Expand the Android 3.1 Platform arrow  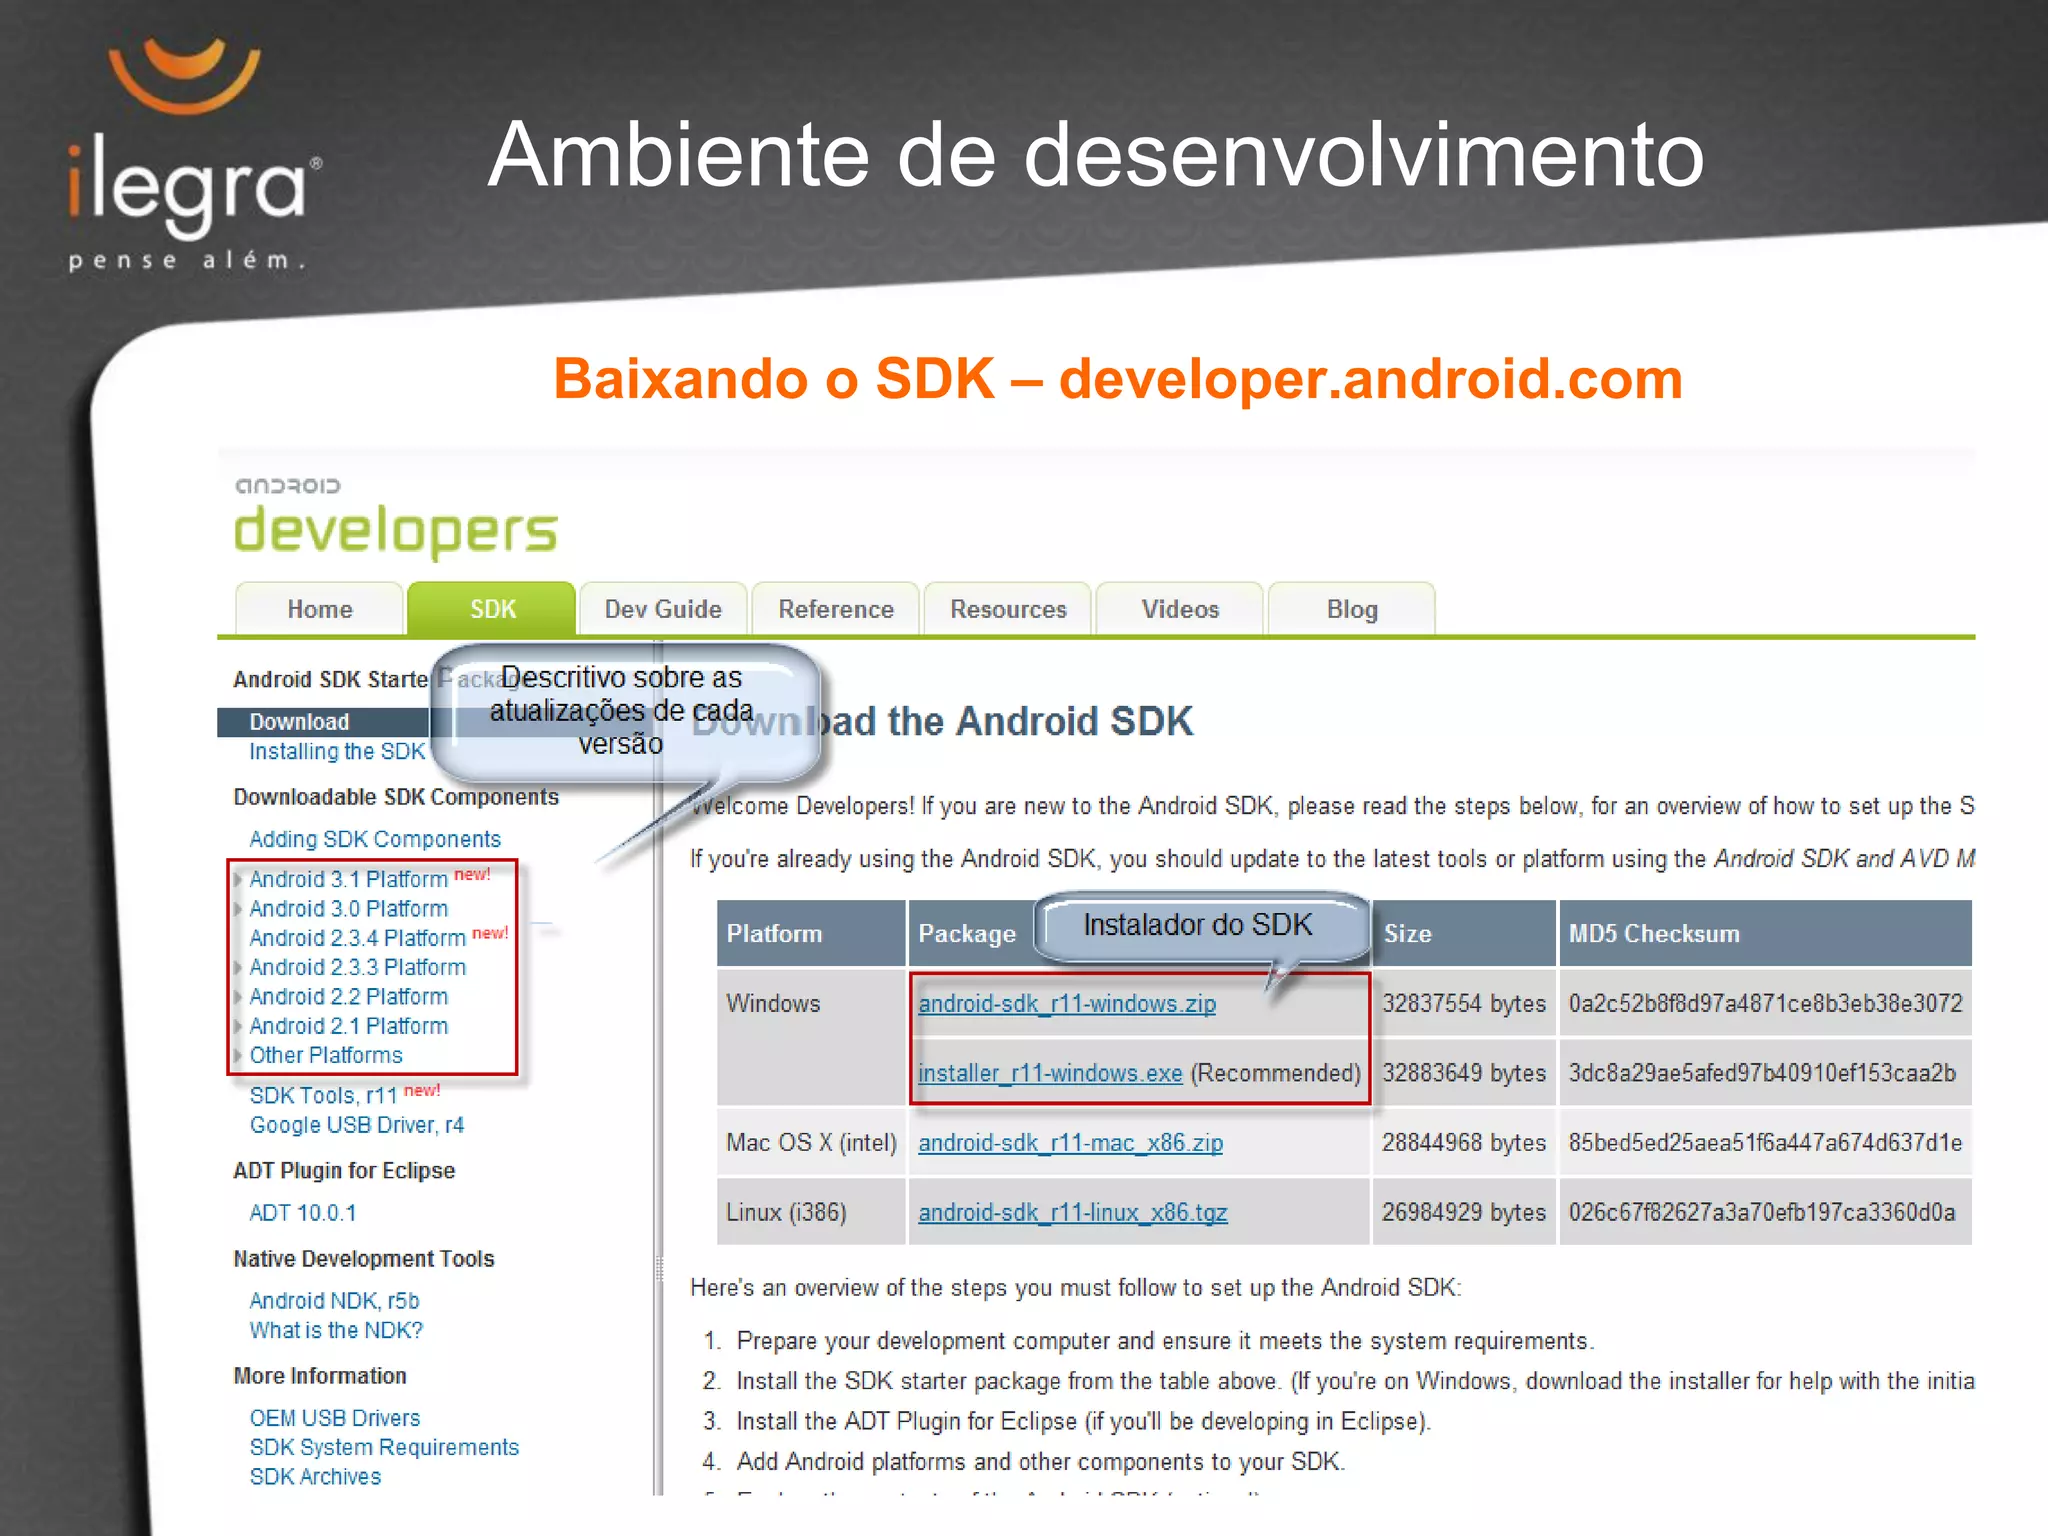[238, 879]
